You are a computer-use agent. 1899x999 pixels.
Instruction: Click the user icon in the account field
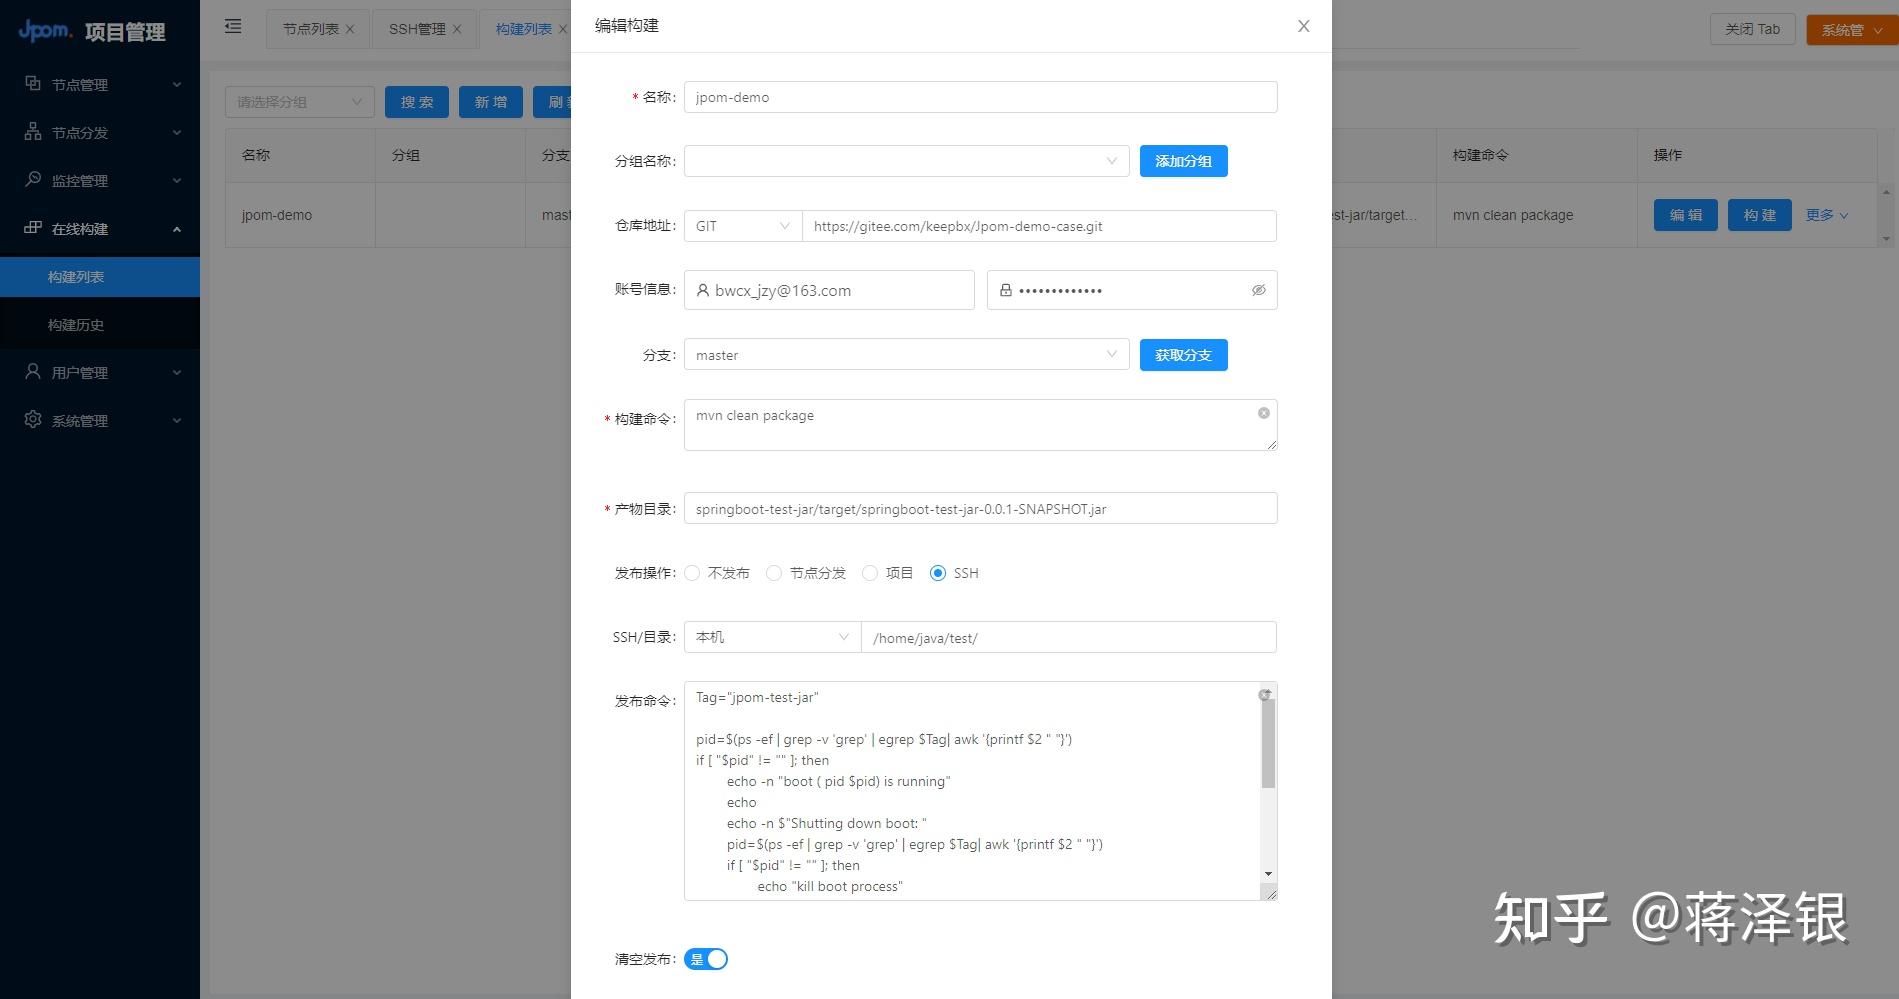[703, 290]
